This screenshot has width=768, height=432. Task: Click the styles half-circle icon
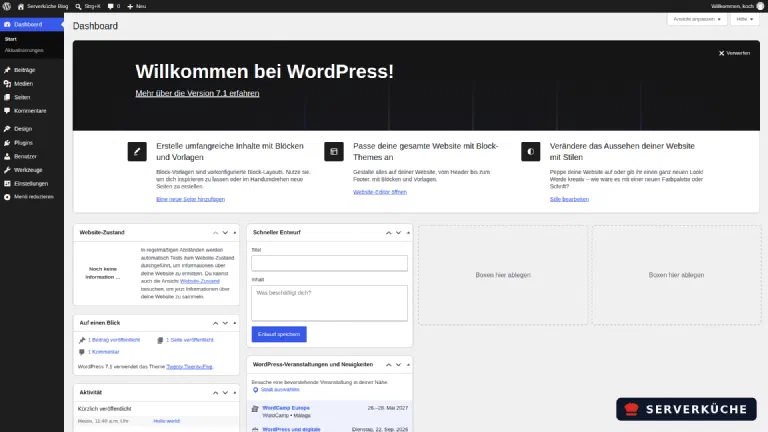tap(530, 151)
